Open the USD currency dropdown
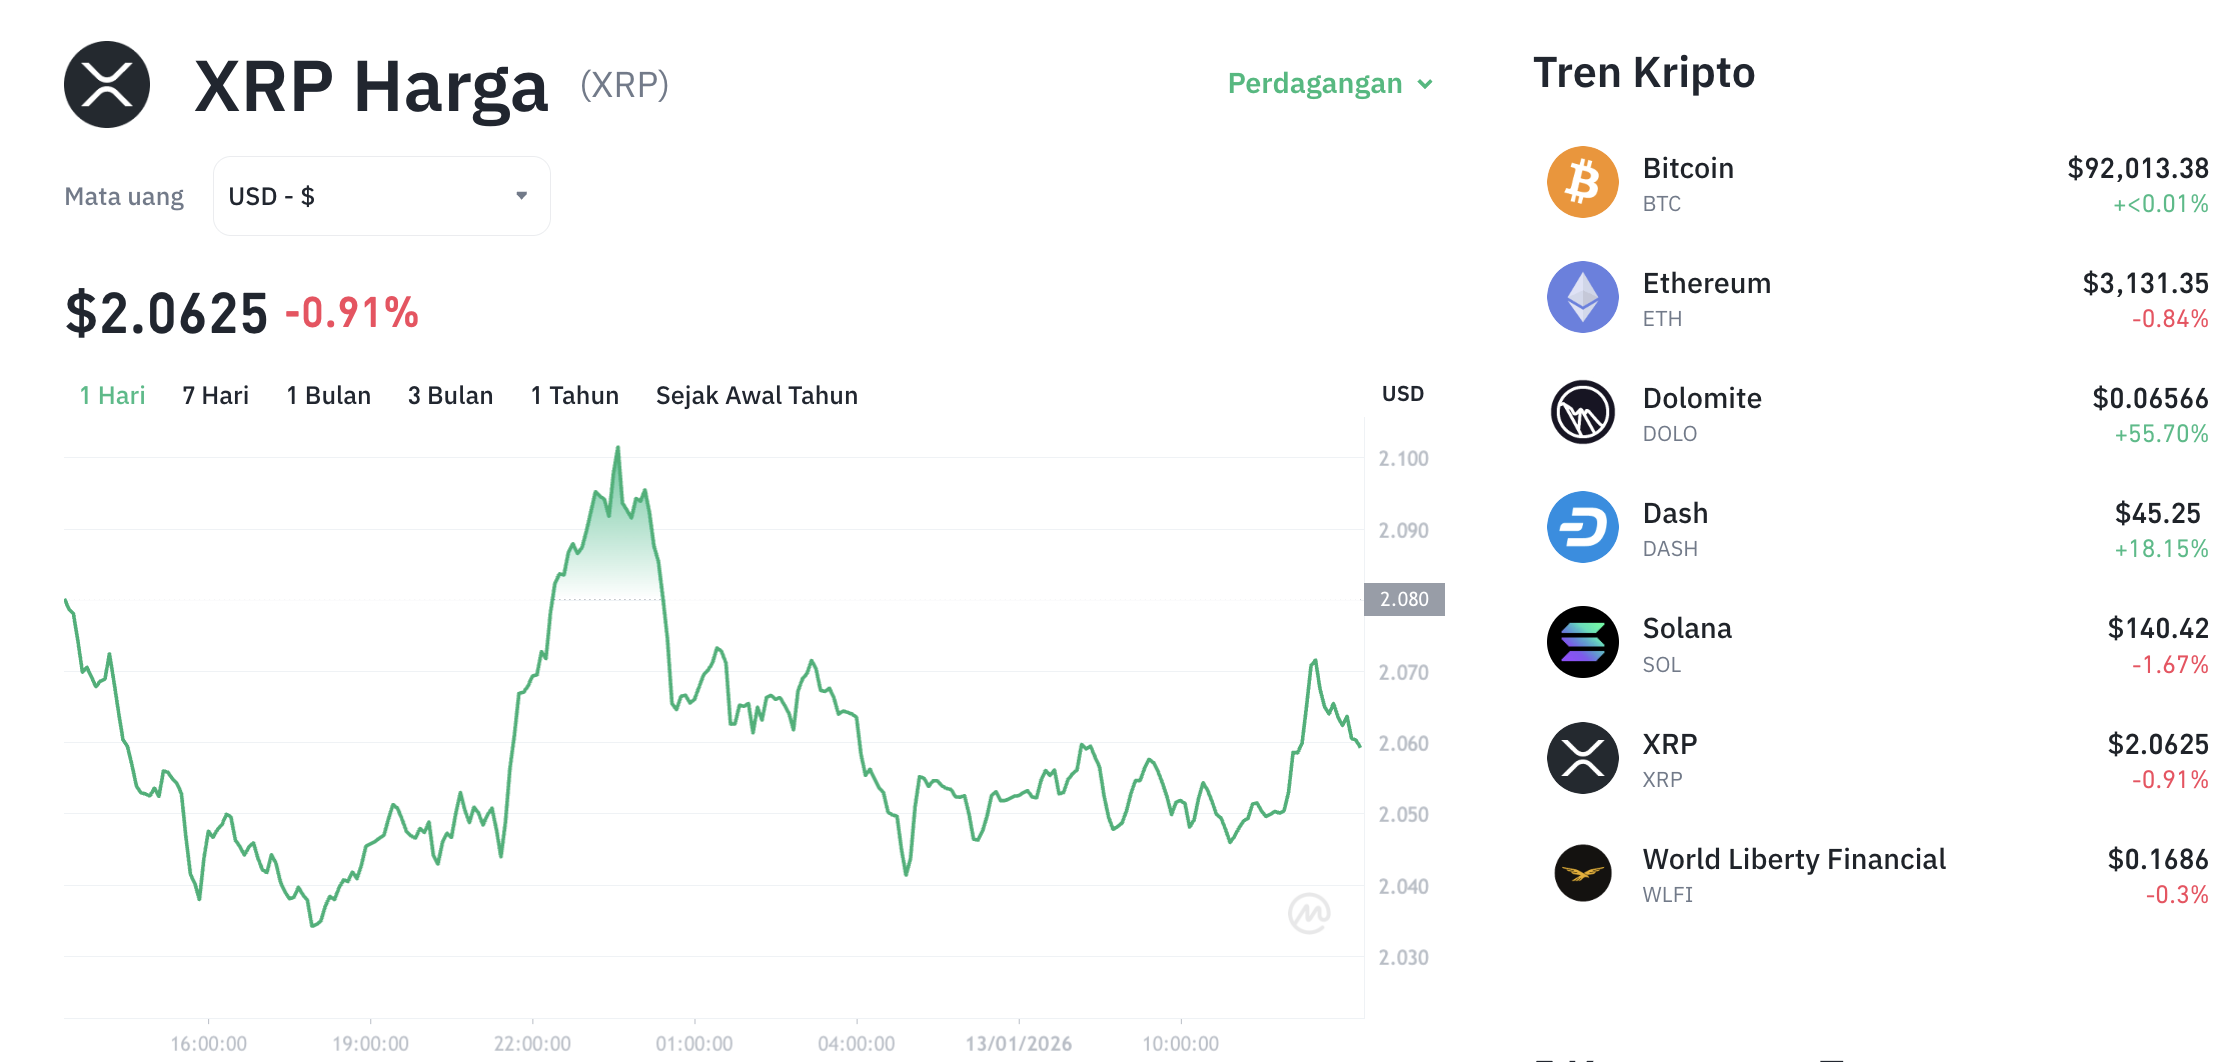This screenshot has width=2224, height=1062. [x=381, y=196]
